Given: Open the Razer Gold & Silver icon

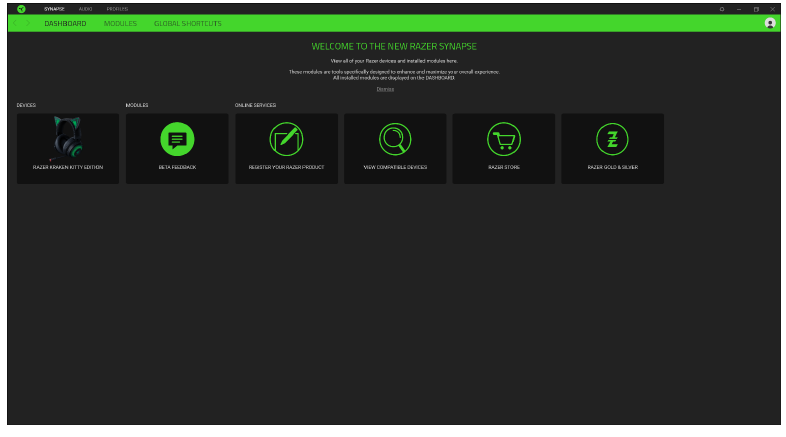Looking at the screenshot, I should [613, 139].
